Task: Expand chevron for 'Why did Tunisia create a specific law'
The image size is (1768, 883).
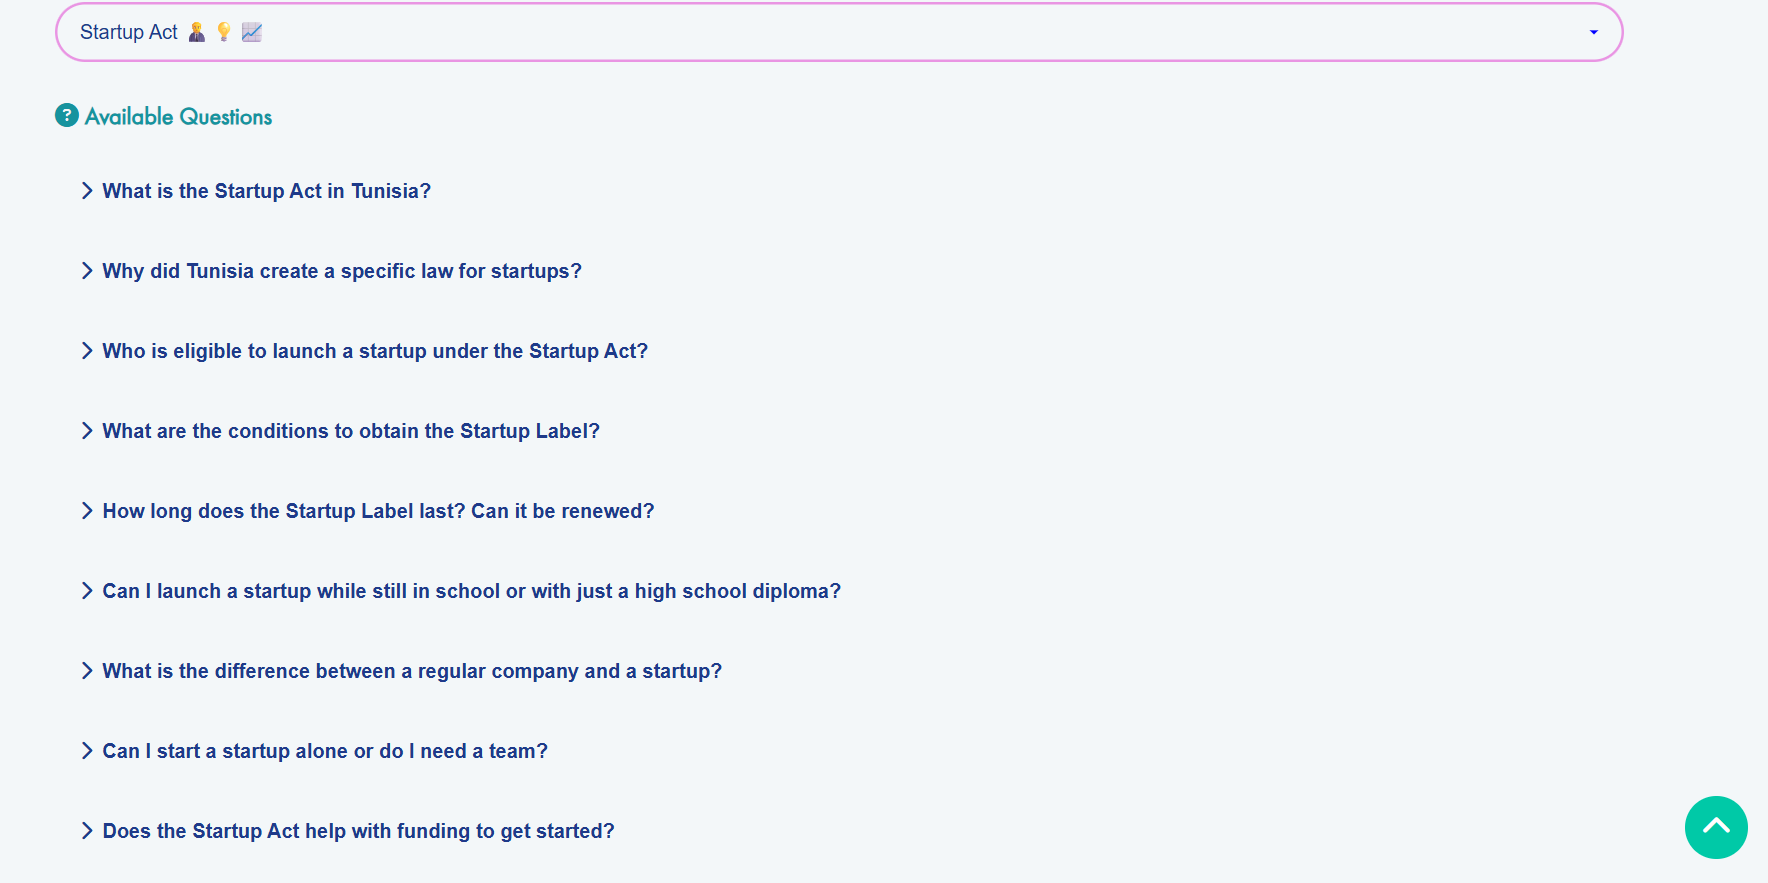Action: pyautogui.click(x=87, y=271)
